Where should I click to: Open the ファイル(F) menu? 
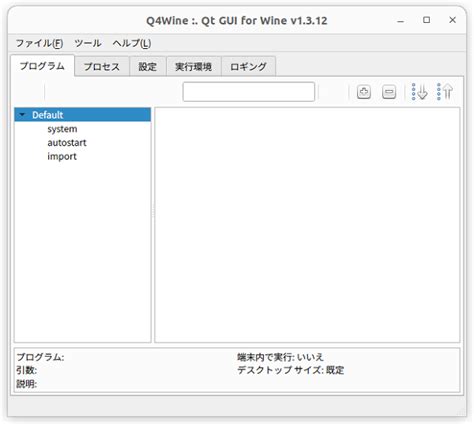(39, 43)
